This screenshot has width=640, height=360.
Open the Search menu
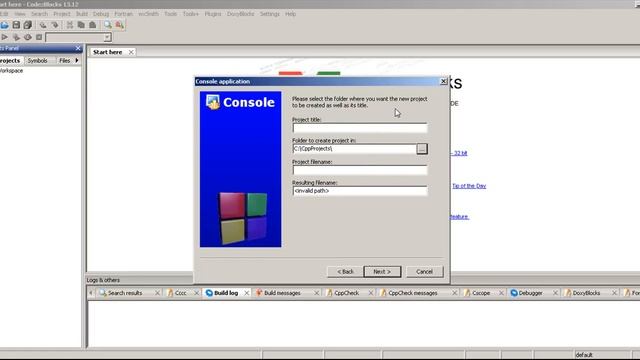tap(40, 14)
